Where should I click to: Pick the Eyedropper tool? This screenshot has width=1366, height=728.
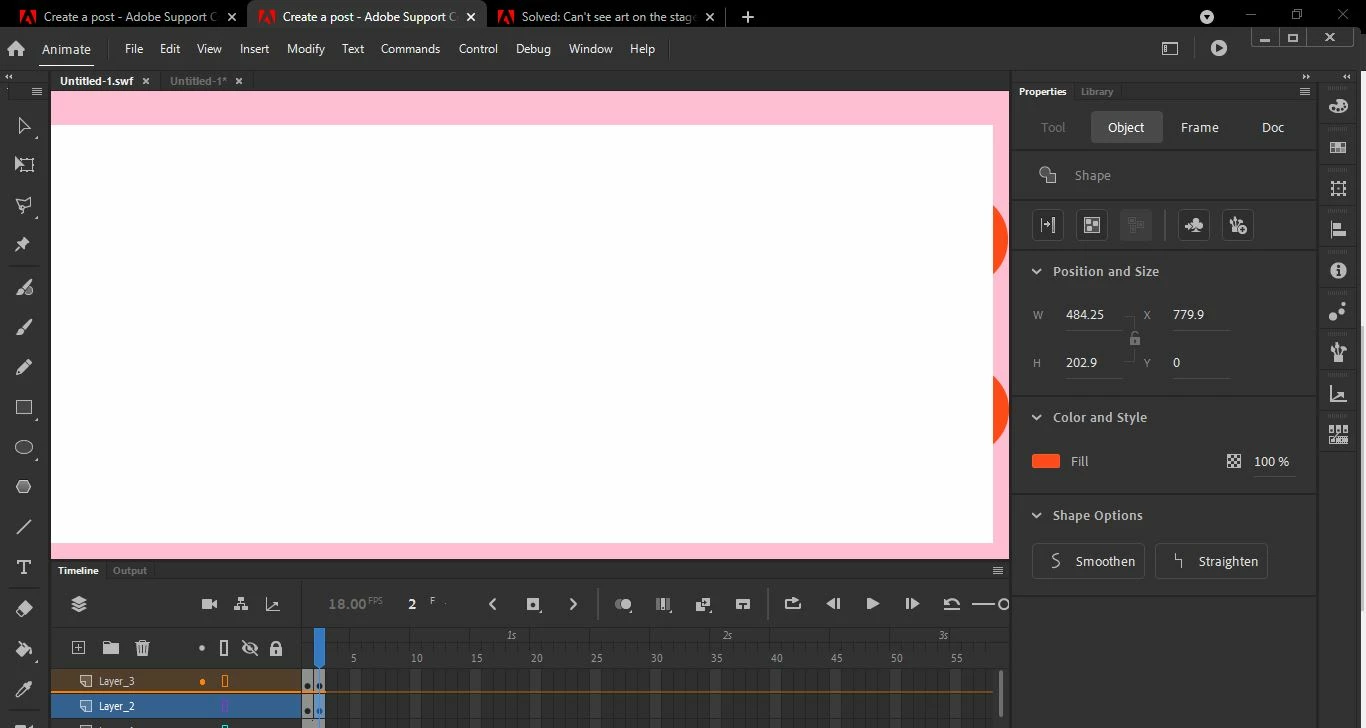(25, 689)
